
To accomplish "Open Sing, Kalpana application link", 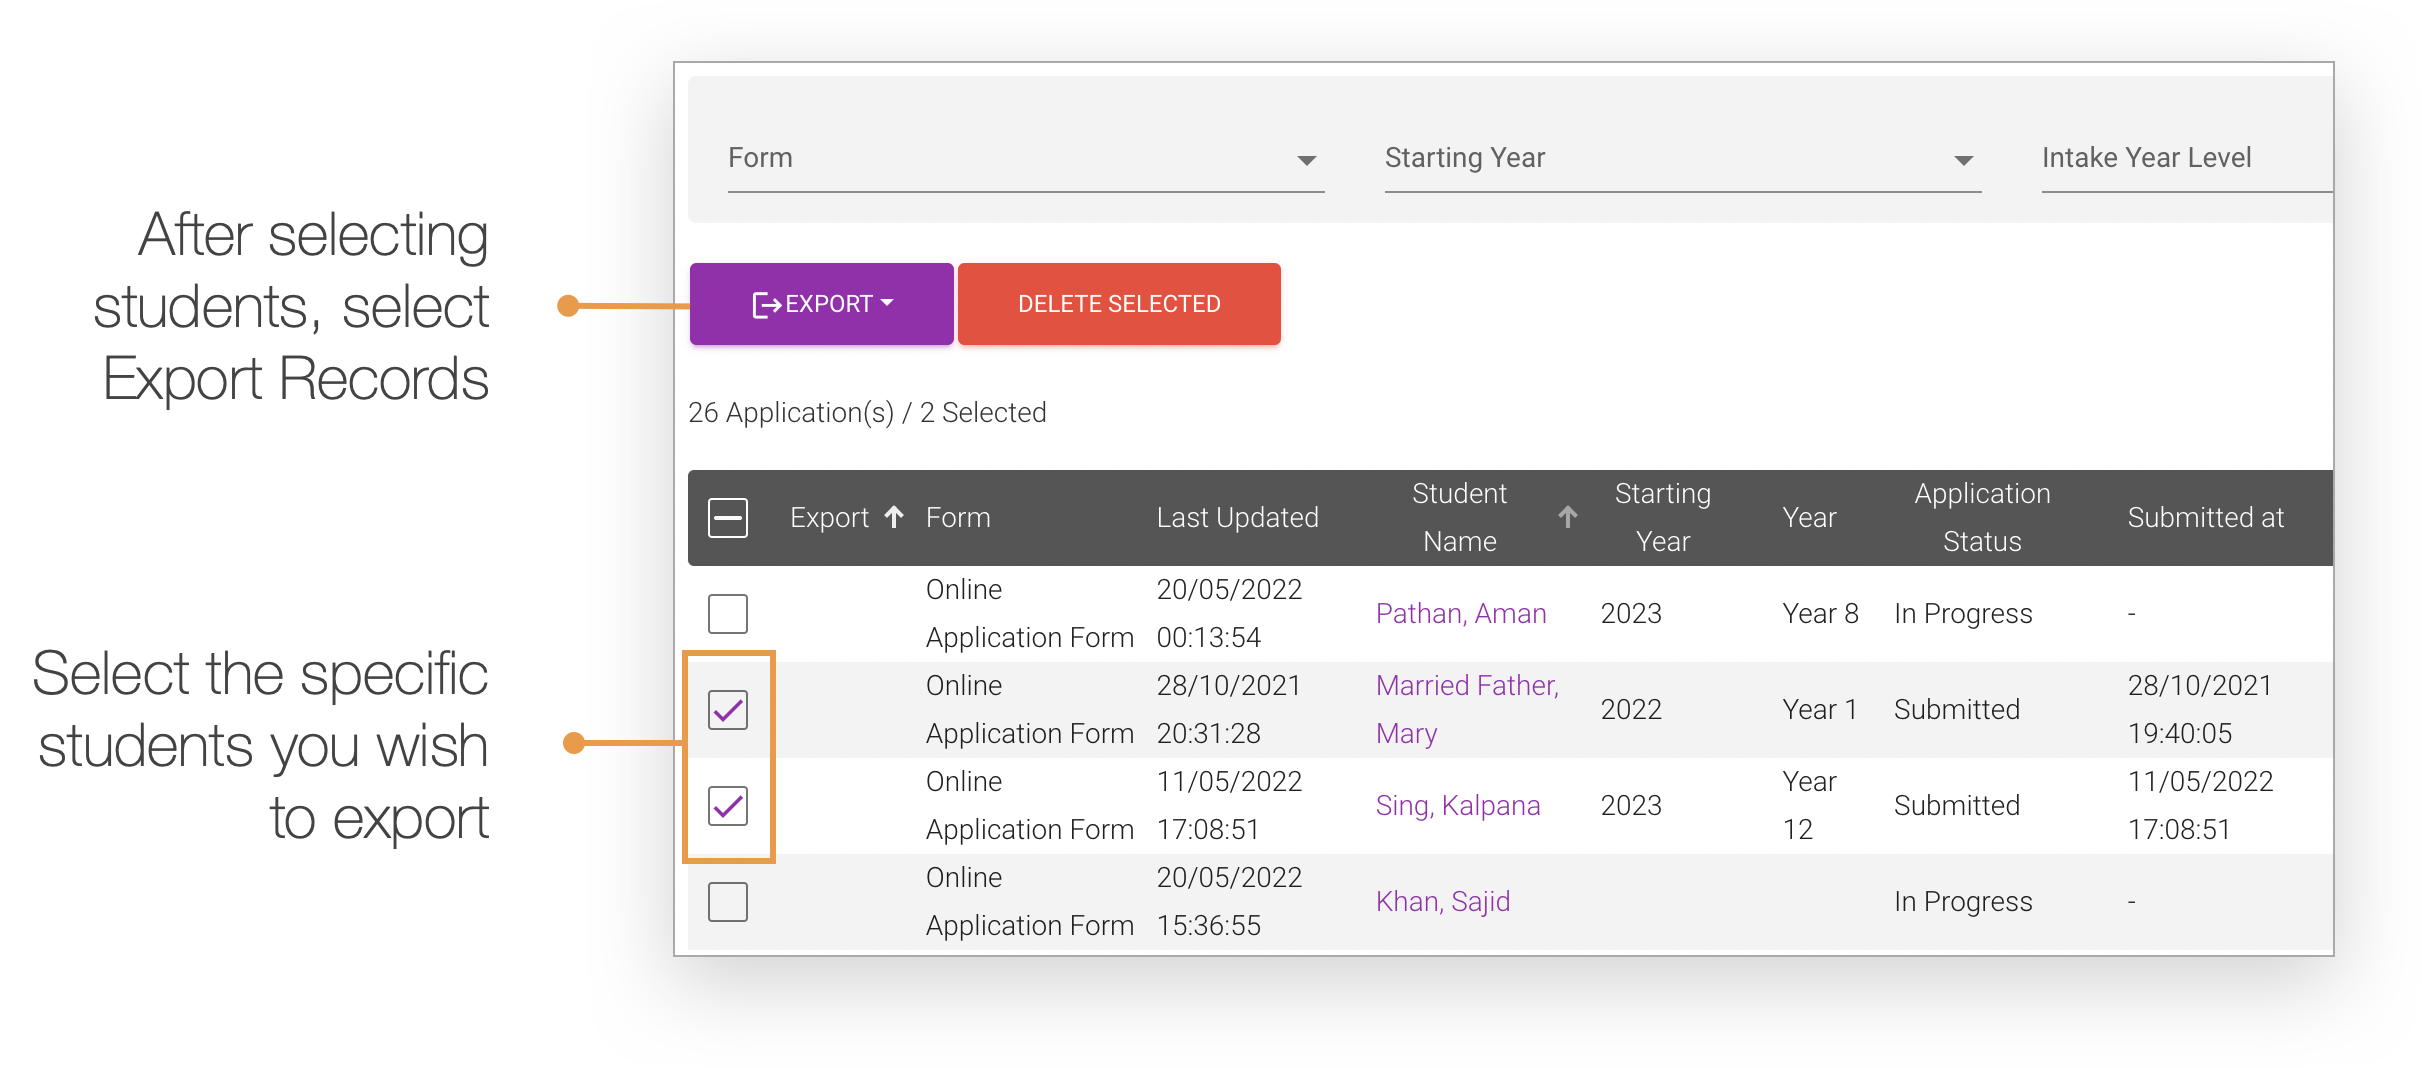I will (x=1457, y=805).
